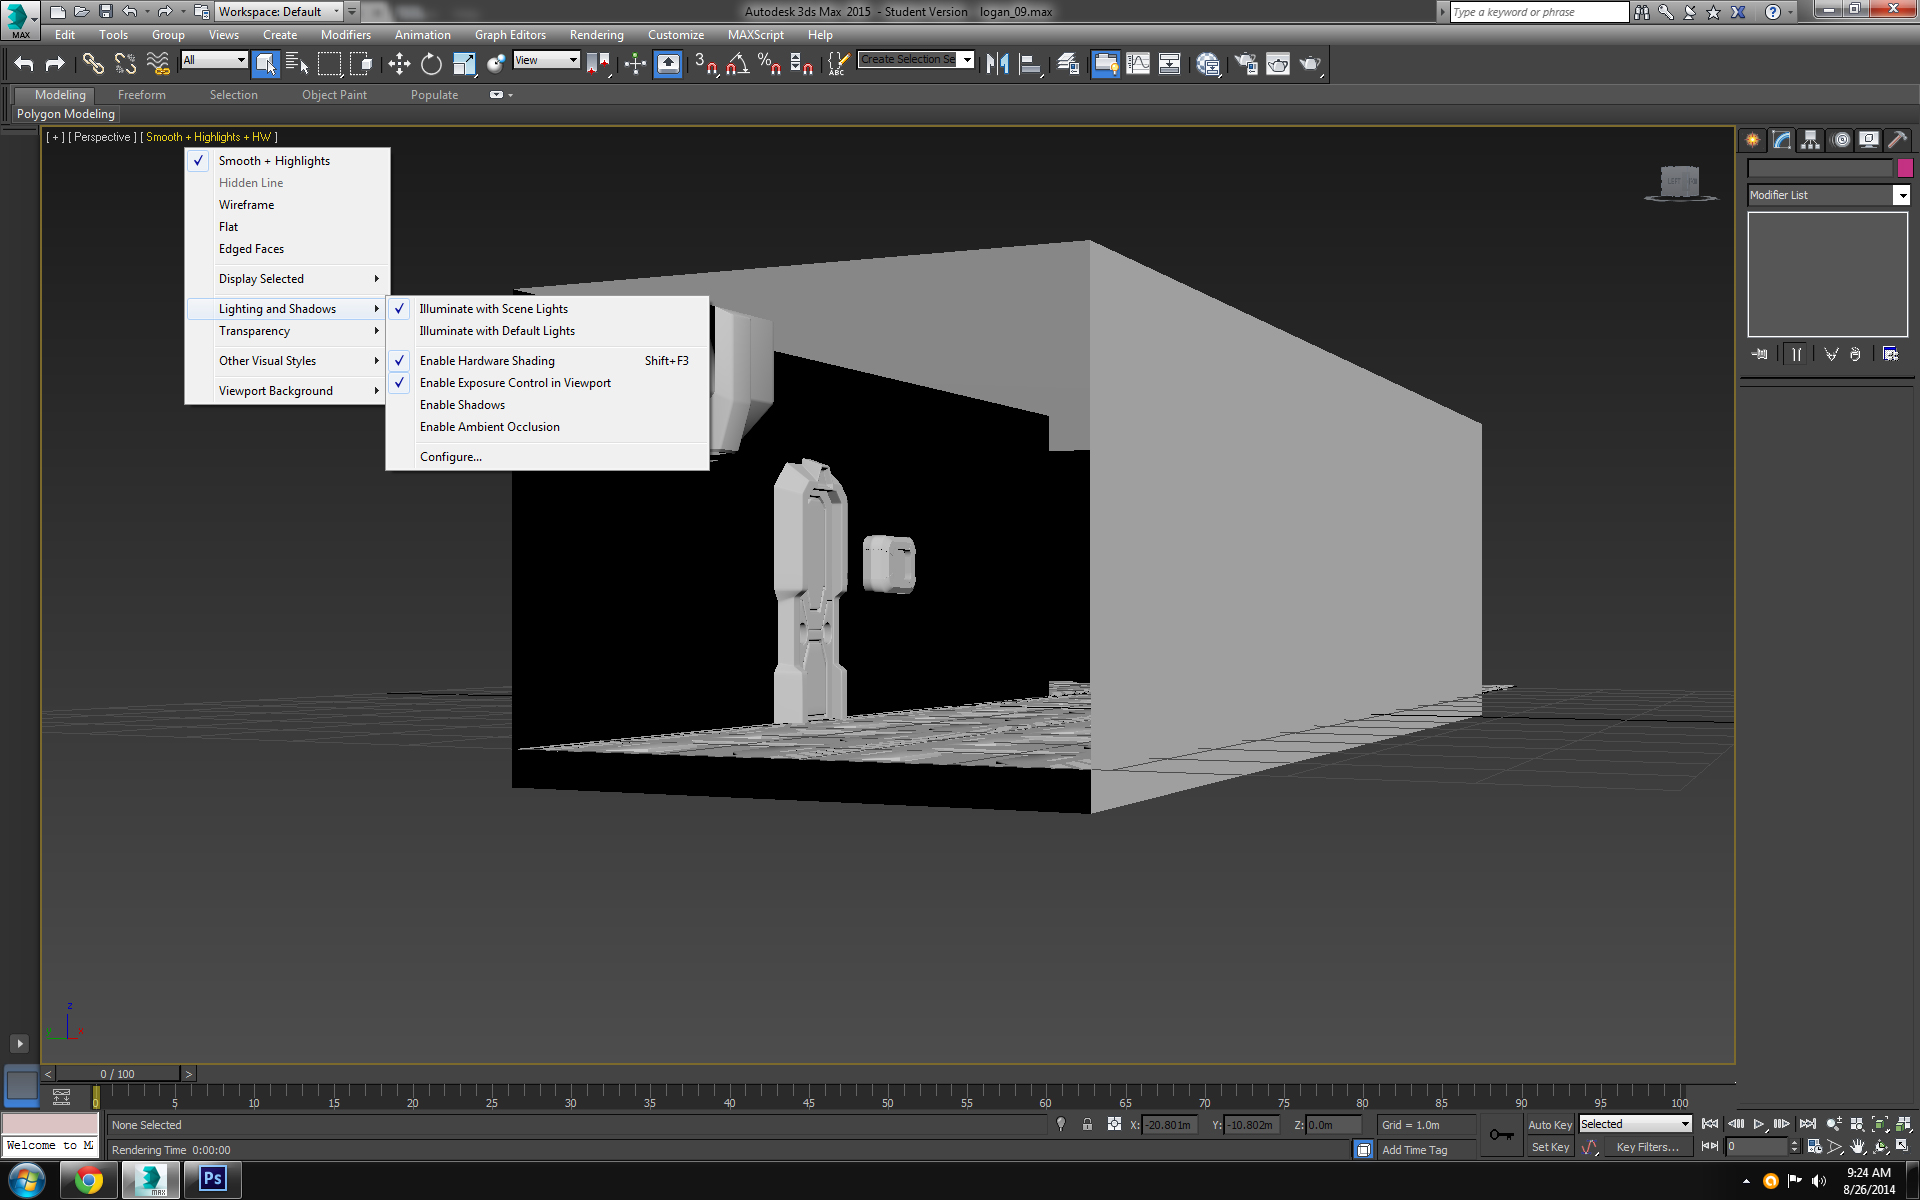Click Select and Link tool icon
Viewport: 1920px width, 1200px height.
click(x=93, y=64)
